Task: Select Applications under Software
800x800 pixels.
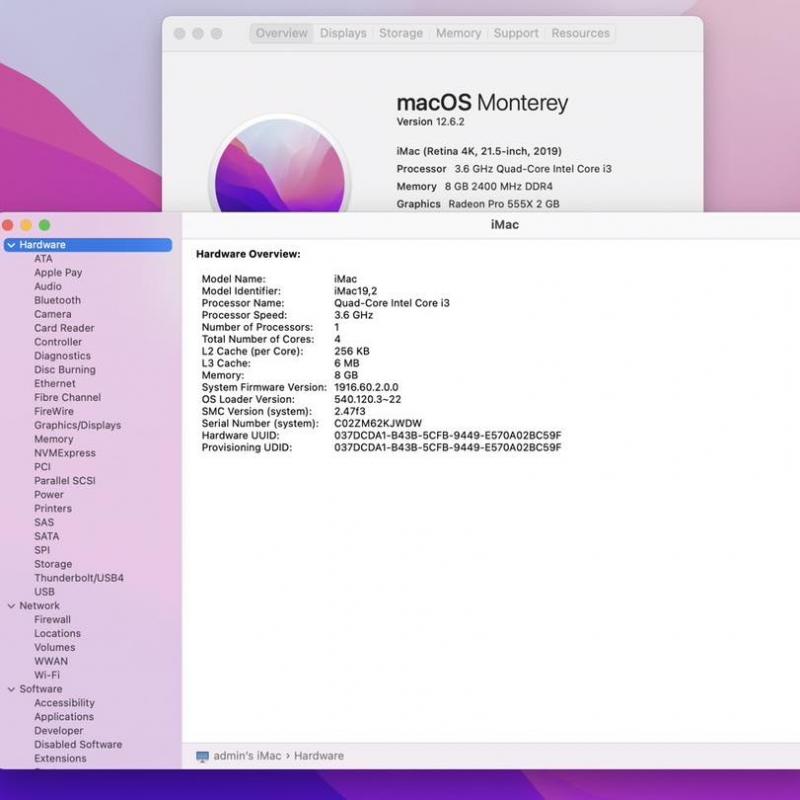Action: pyautogui.click(x=64, y=716)
